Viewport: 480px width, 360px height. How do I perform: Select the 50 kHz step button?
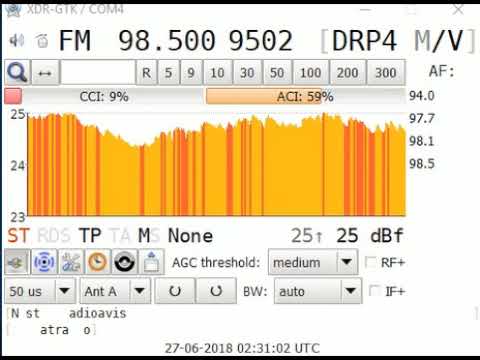(x=277, y=72)
